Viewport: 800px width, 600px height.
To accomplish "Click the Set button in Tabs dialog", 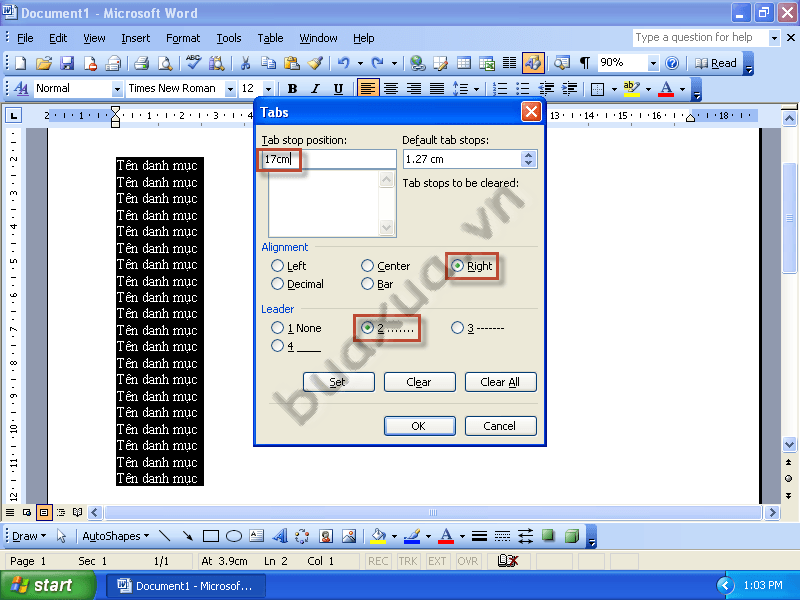I will click(x=339, y=382).
